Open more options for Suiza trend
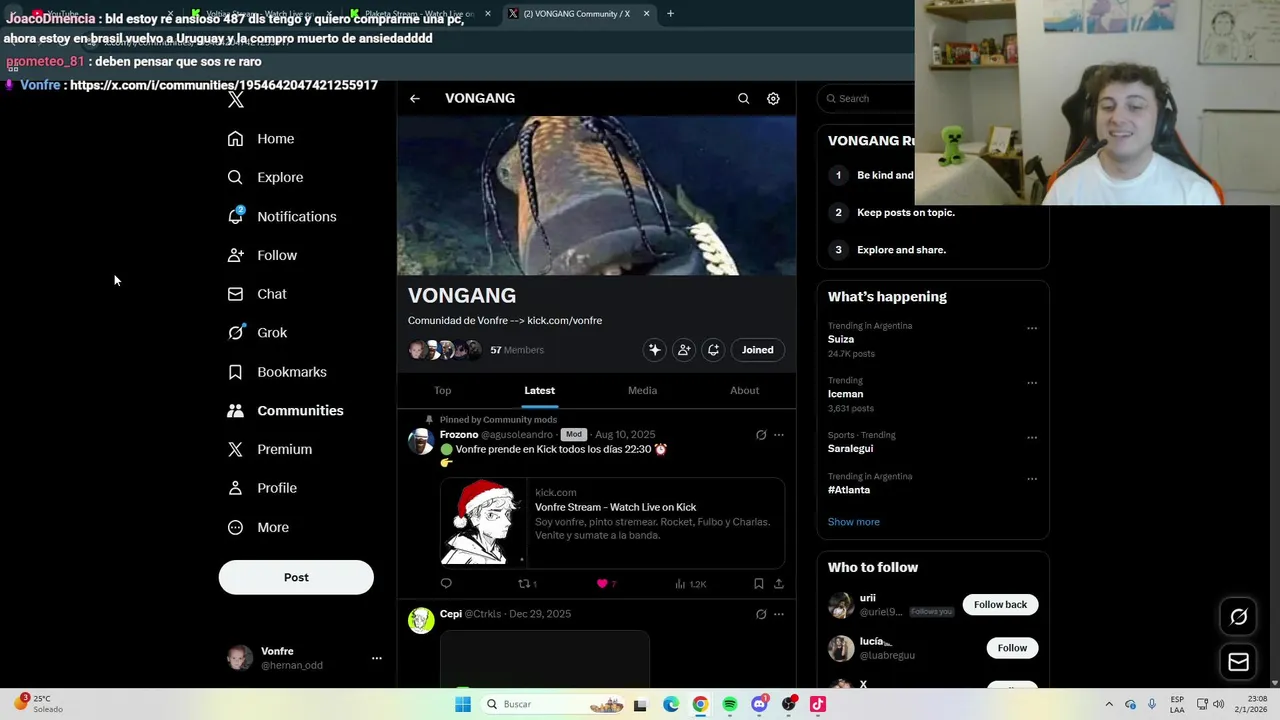 click(1032, 328)
